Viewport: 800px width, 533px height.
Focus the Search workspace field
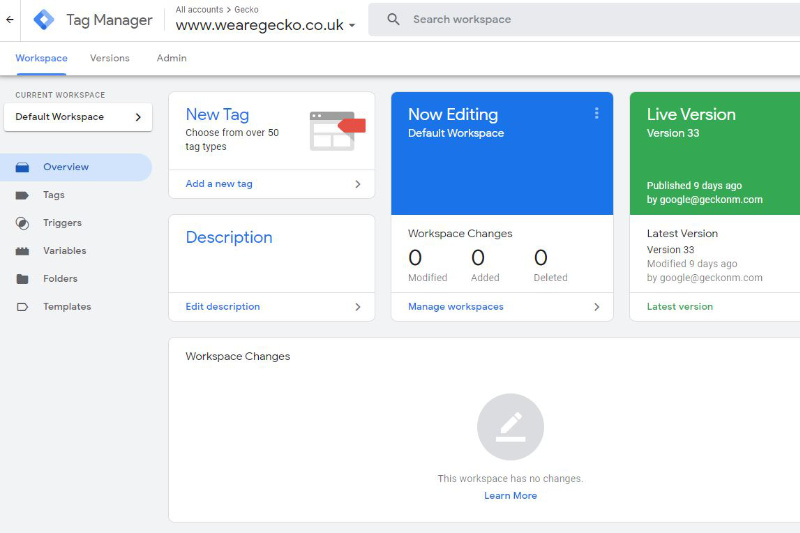coord(584,19)
